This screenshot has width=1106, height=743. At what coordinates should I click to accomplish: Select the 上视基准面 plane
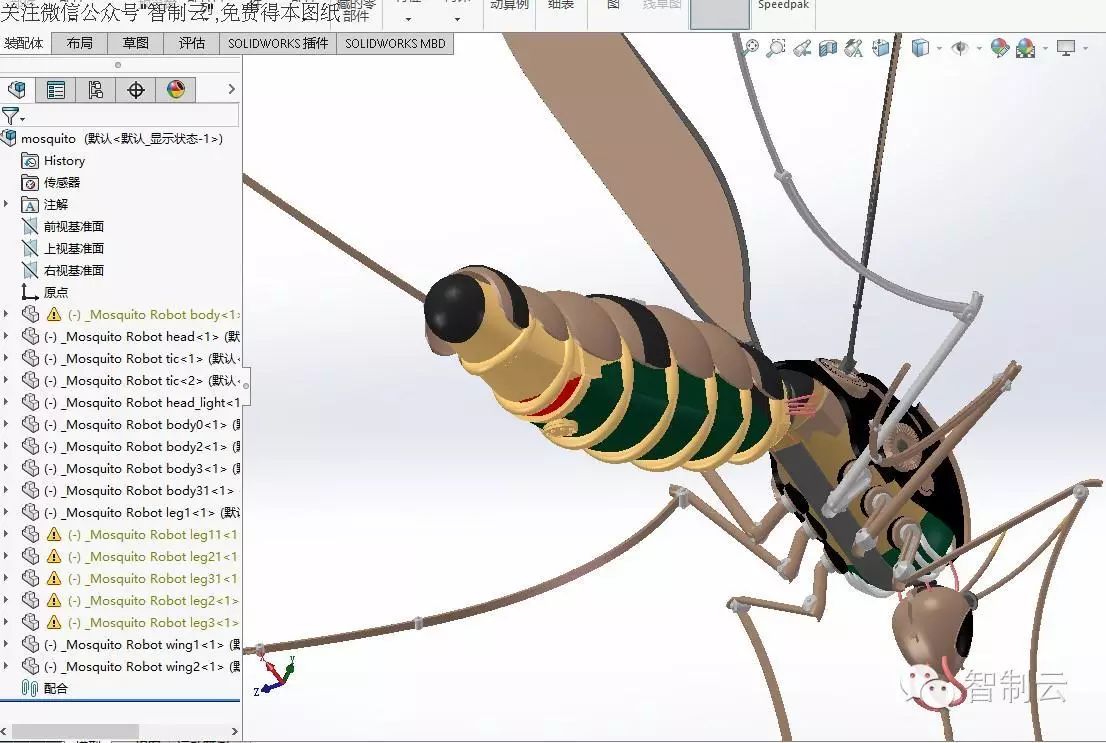click(x=63, y=248)
